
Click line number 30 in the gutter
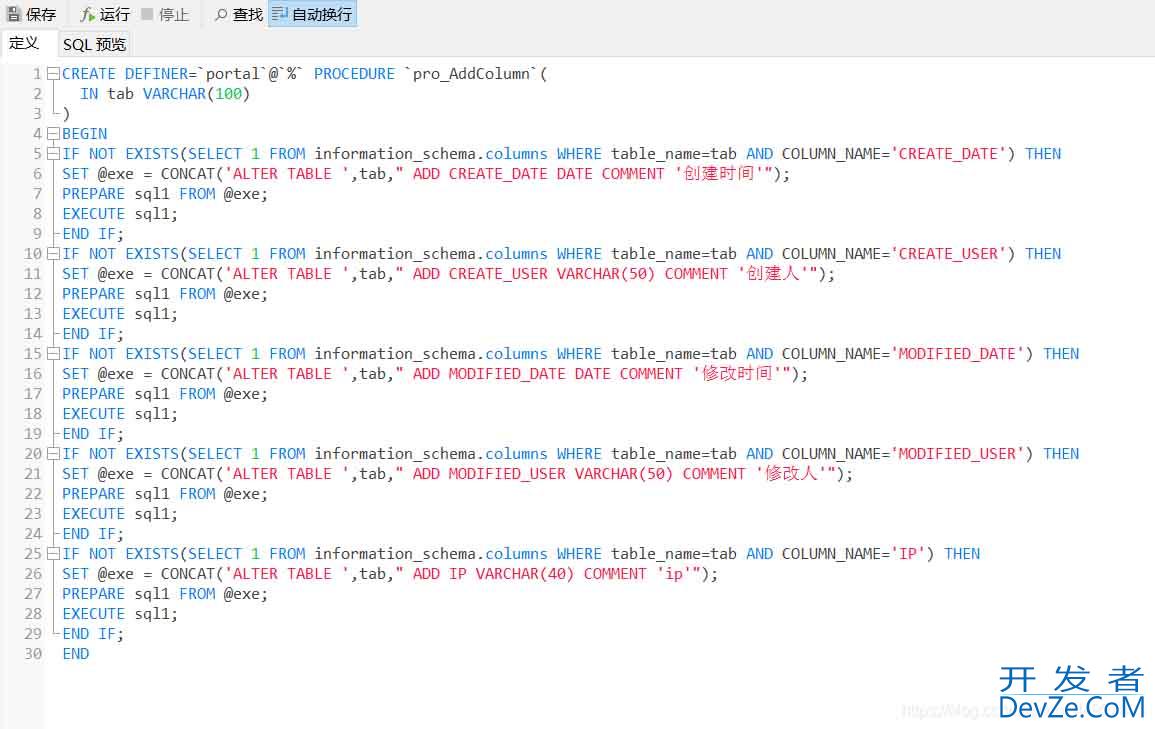point(33,654)
